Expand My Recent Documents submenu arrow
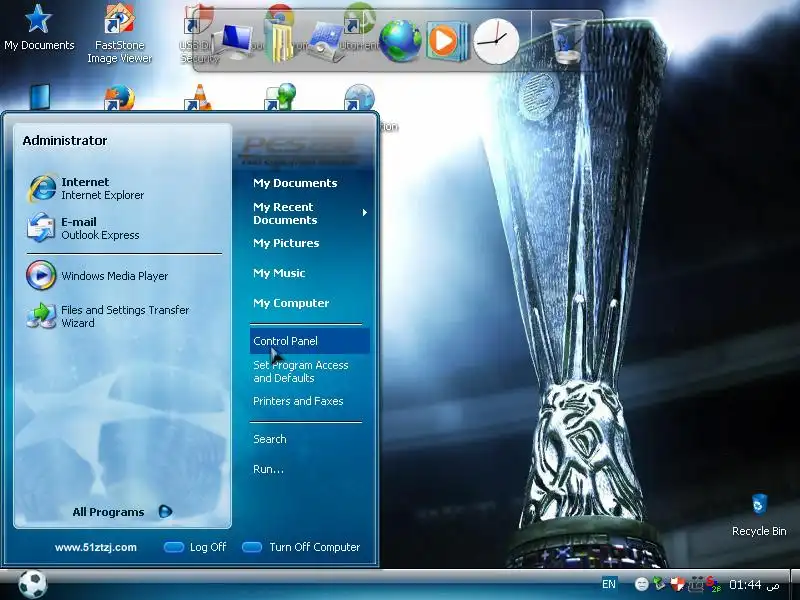The width and height of the screenshot is (800, 600). pyautogui.click(x=364, y=213)
